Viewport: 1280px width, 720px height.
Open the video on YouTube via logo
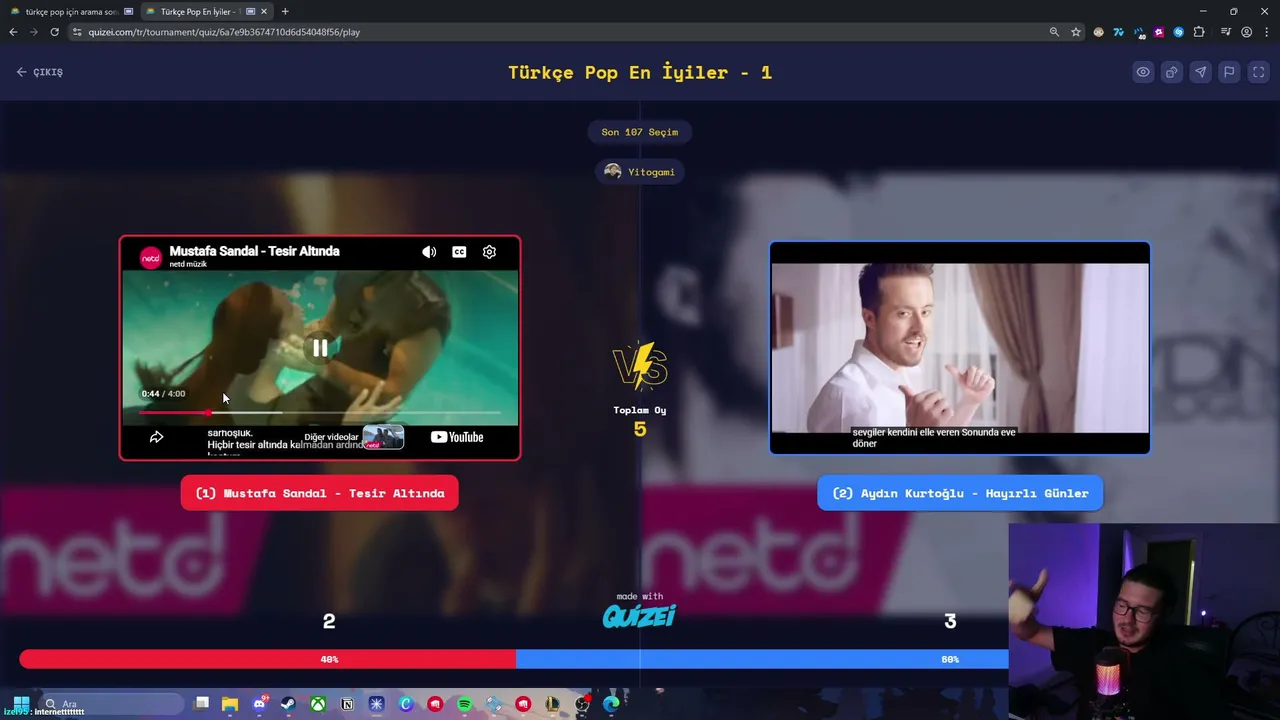(457, 437)
